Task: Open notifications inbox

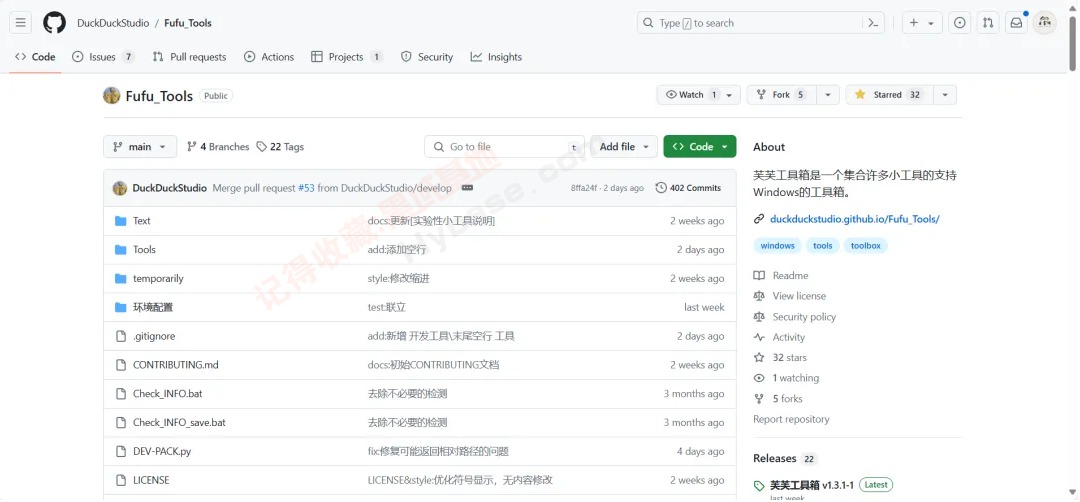Action: pyautogui.click(x=1016, y=23)
